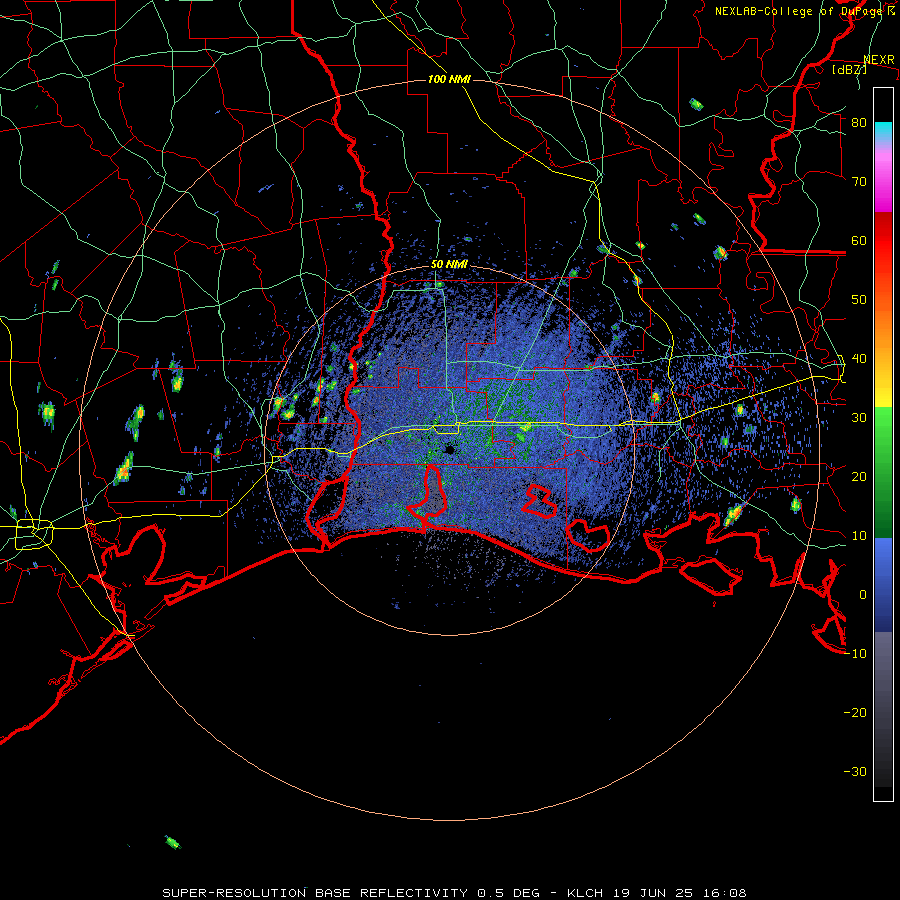Select the NEXLAB-College of DuPage header text
Viewport: 900px width, 900px height.
coord(800,11)
